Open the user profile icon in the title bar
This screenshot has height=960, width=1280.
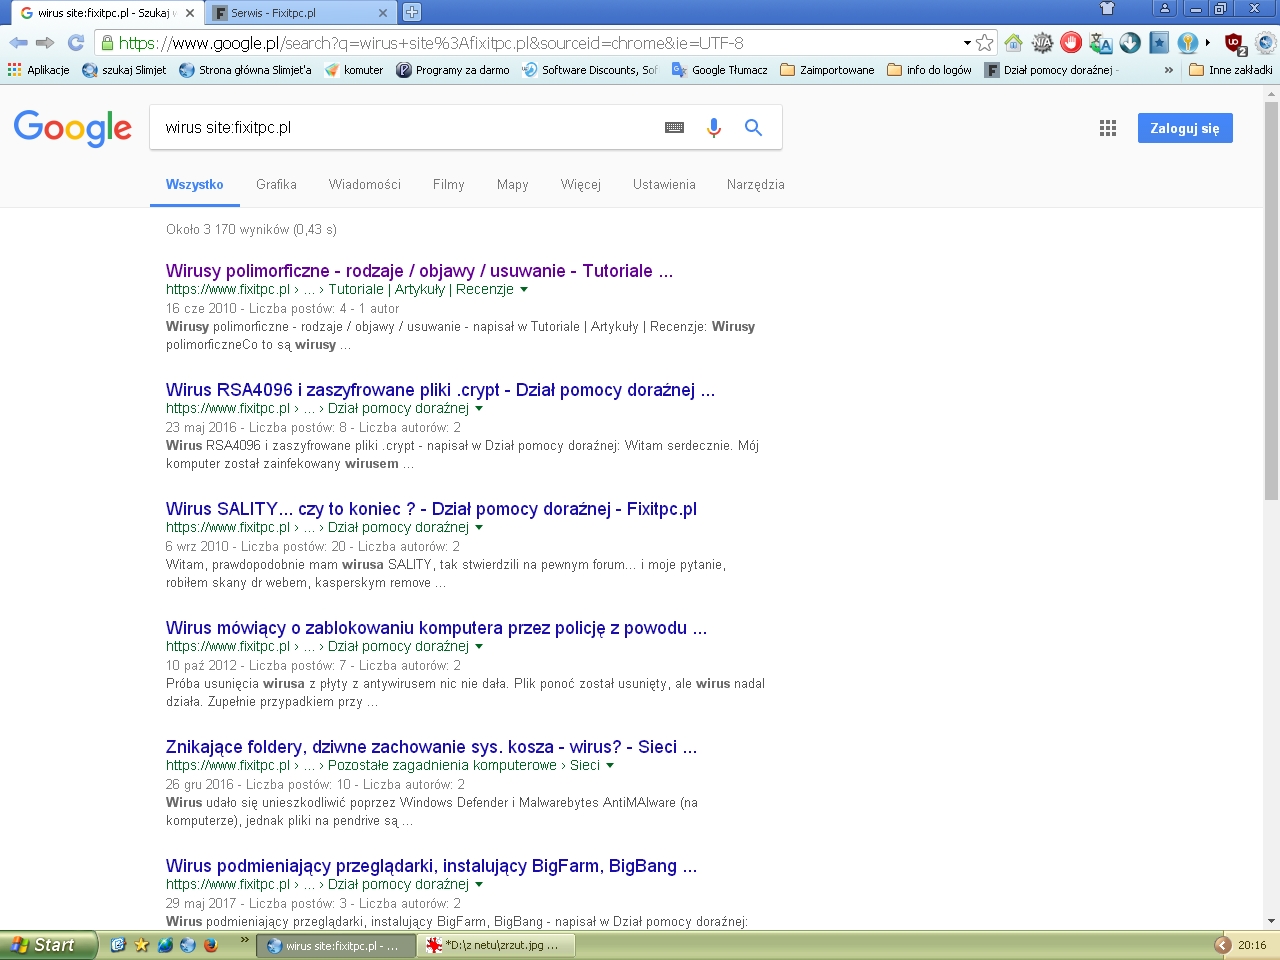click(x=1165, y=9)
